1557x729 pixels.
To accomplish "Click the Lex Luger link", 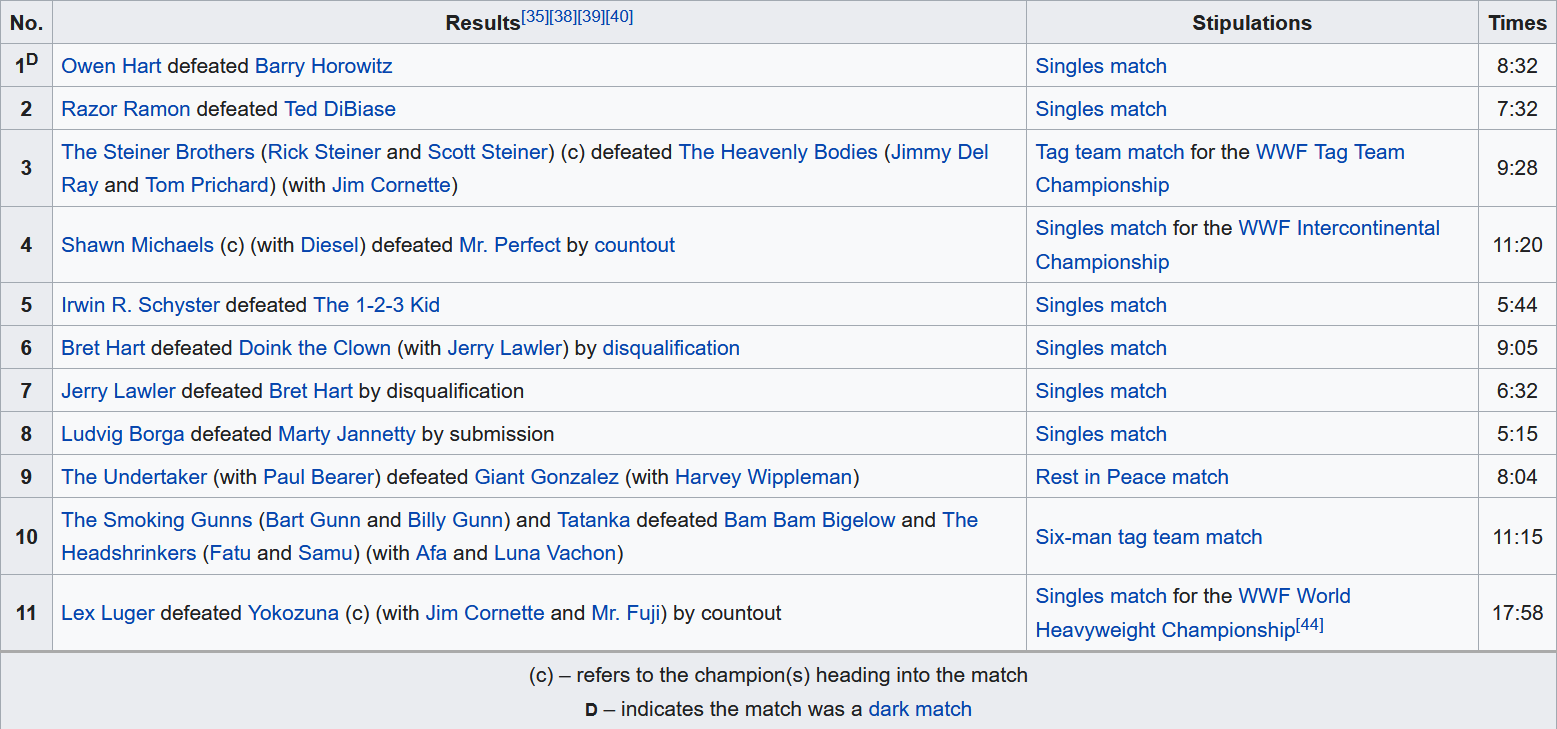I will (x=108, y=613).
